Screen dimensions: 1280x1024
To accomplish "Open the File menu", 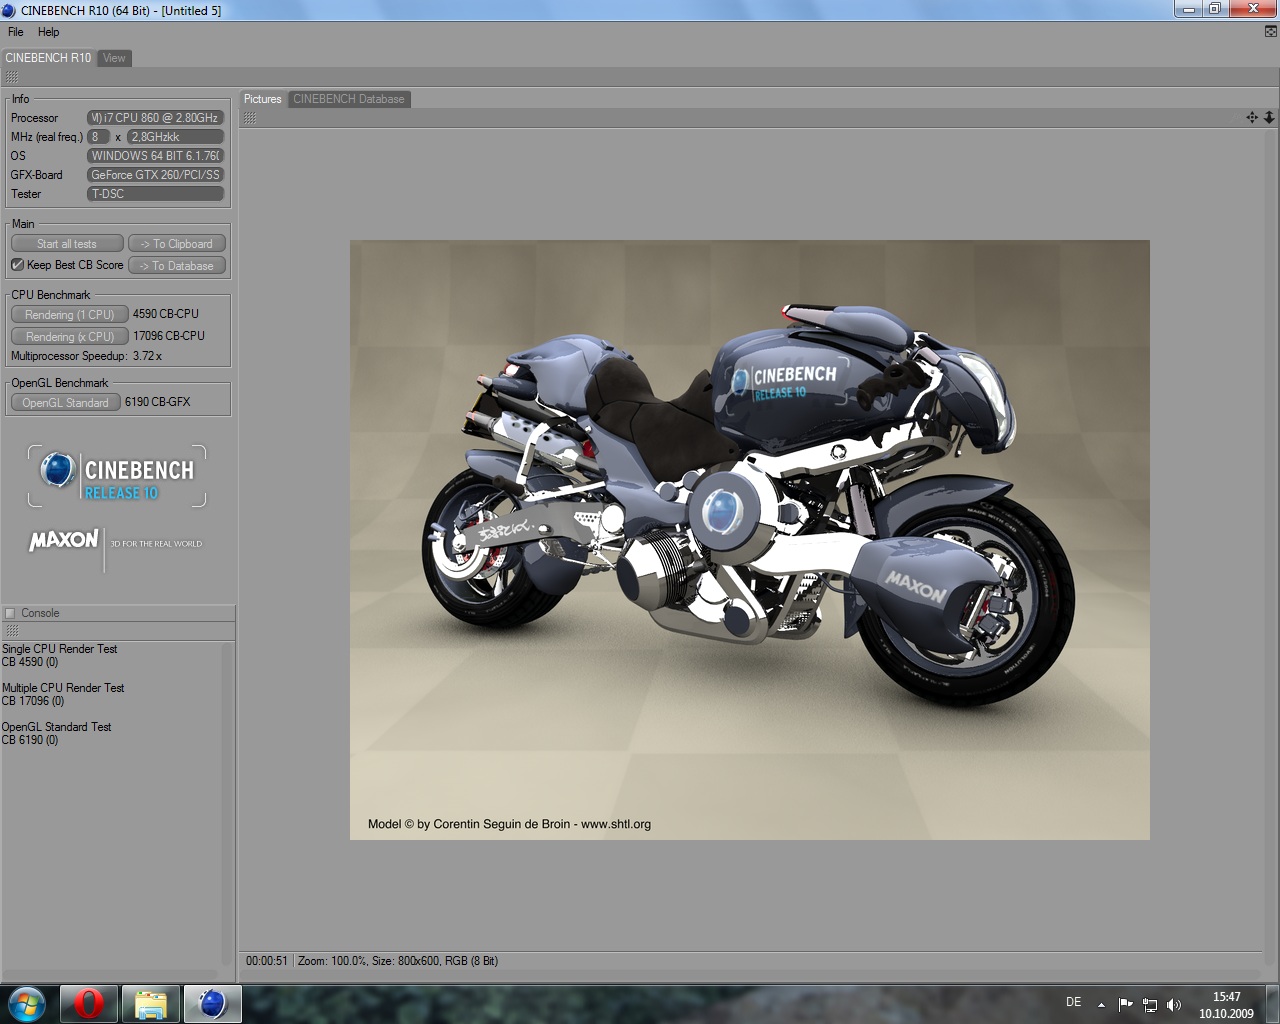I will click(x=16, y=32).
